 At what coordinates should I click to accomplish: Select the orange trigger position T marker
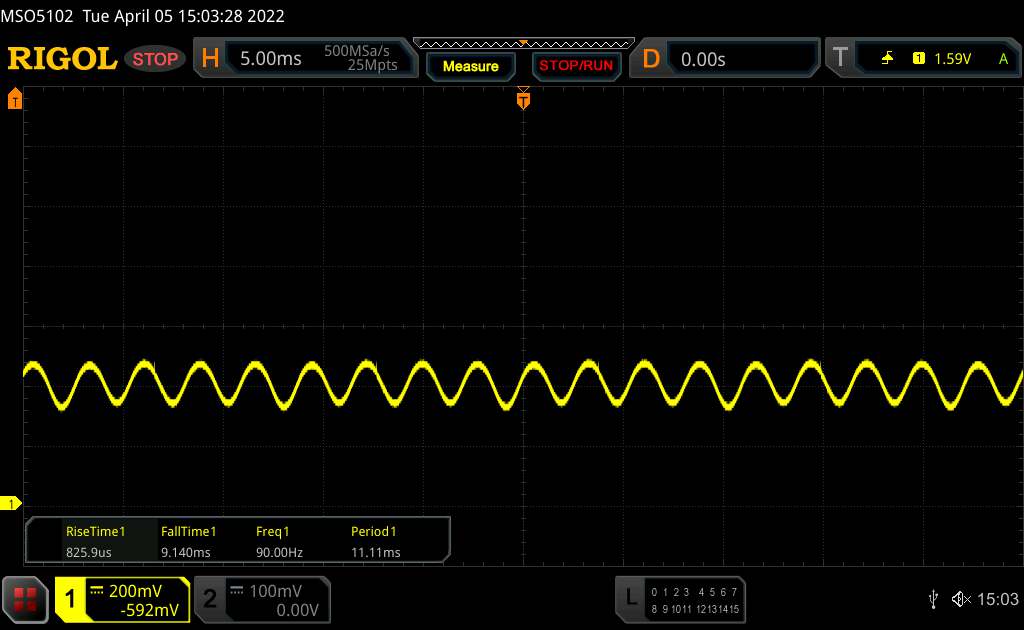pos(523,99)
